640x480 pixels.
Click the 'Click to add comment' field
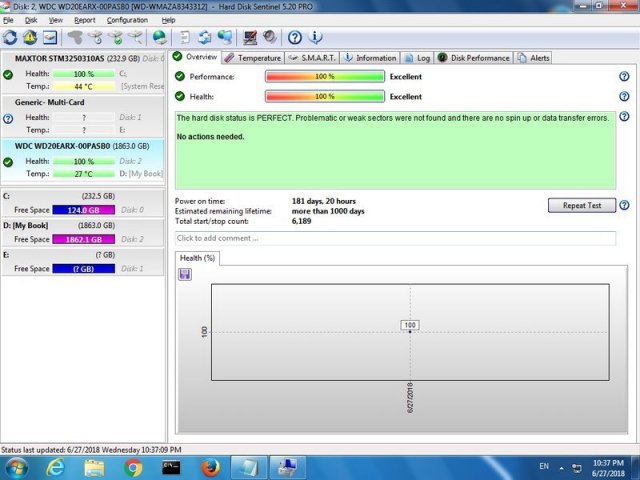395,238
